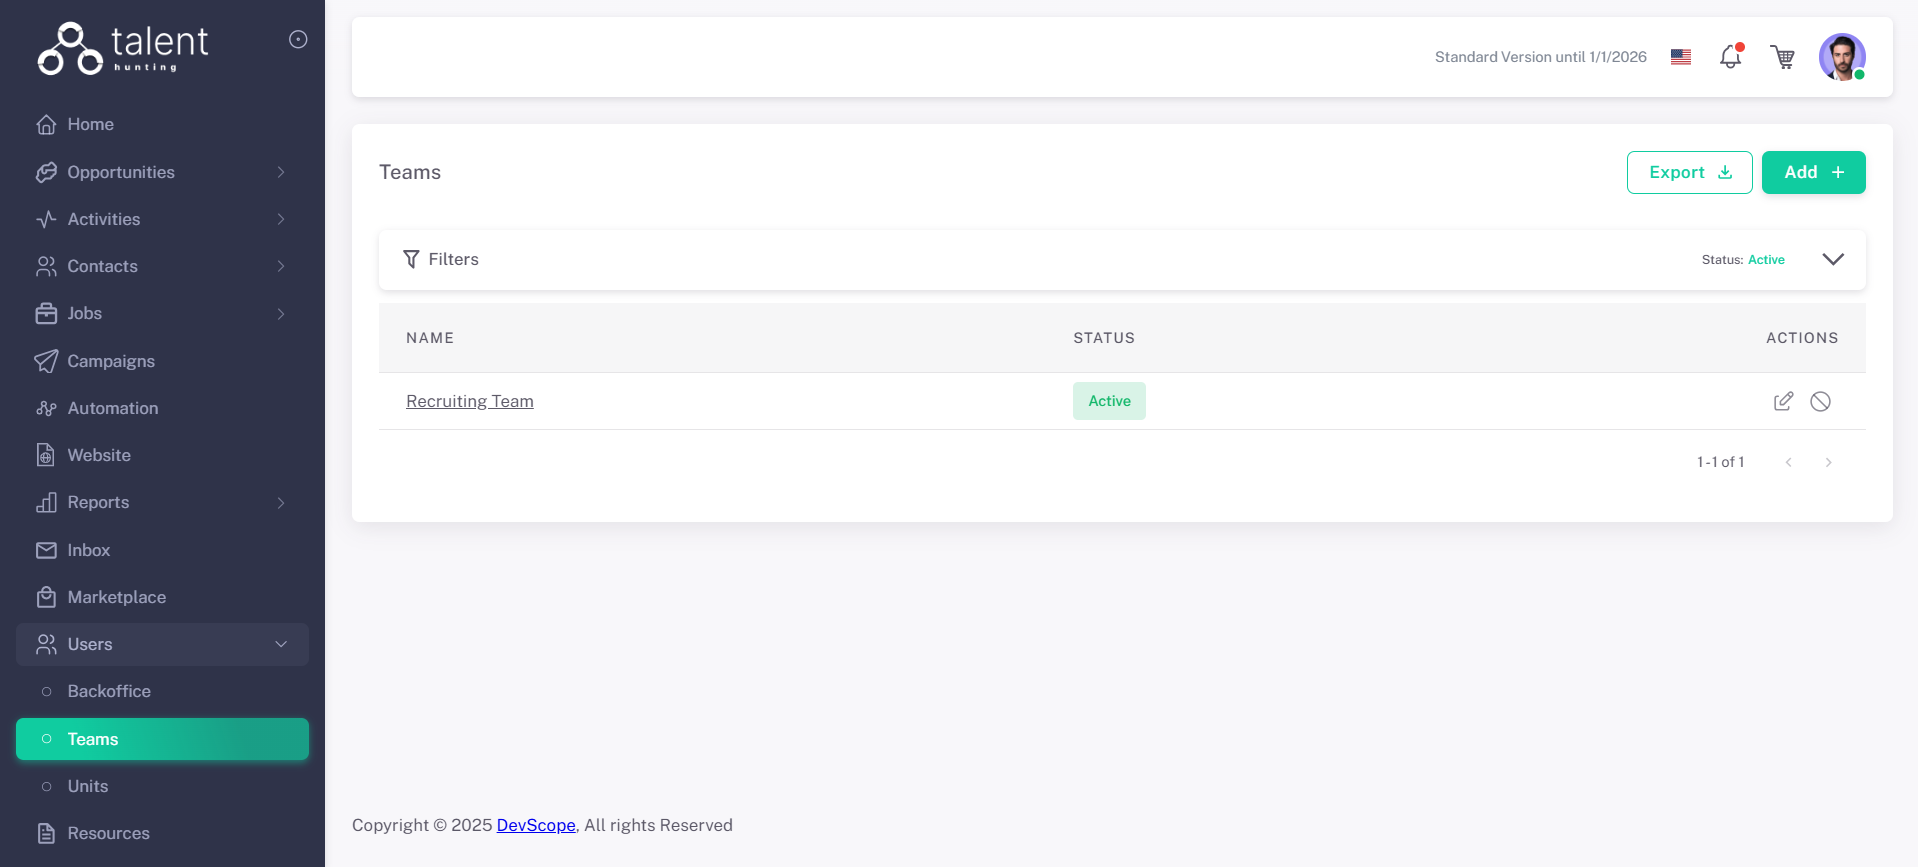Click the Talent Hunting logo
Screen dimensions: 1918x867
click(123, 48)
